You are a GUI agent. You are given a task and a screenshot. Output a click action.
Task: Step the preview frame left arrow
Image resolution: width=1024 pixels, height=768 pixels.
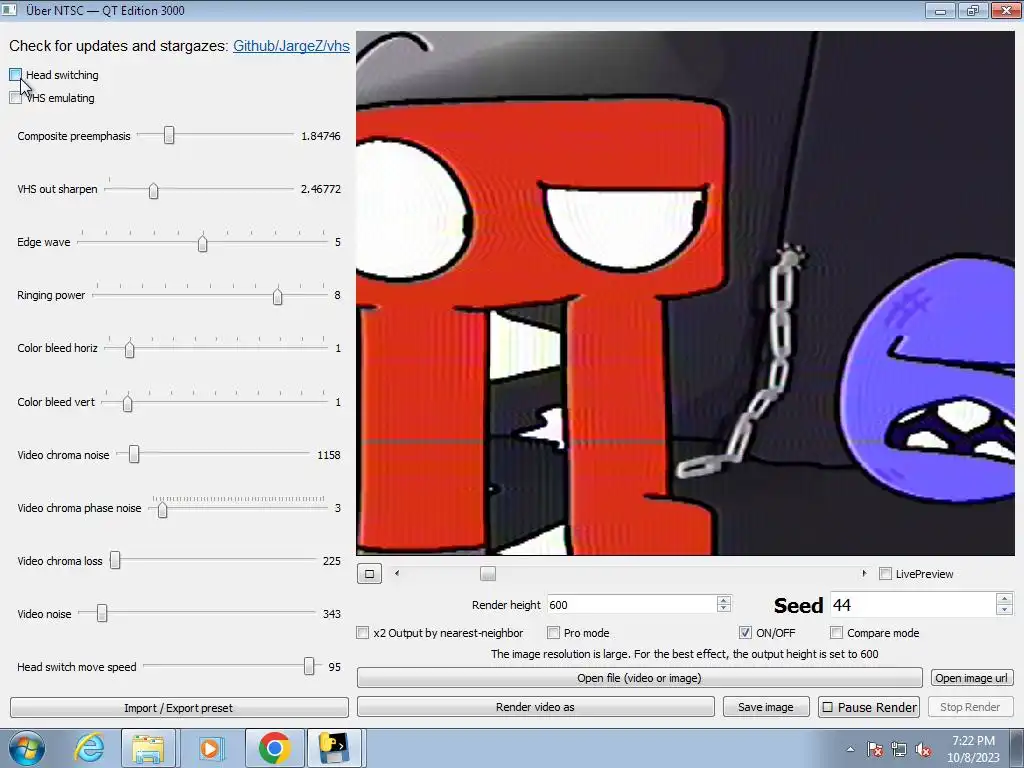click(x=396, y=573)
